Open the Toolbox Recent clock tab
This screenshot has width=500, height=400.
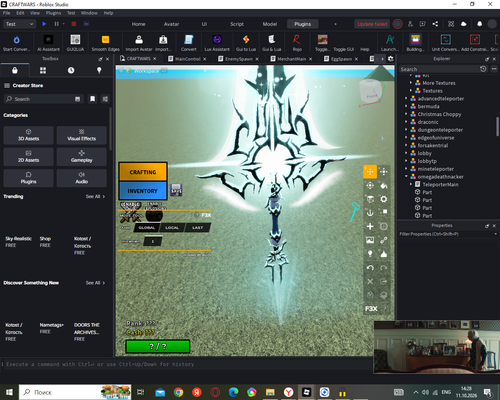point(71,70)
